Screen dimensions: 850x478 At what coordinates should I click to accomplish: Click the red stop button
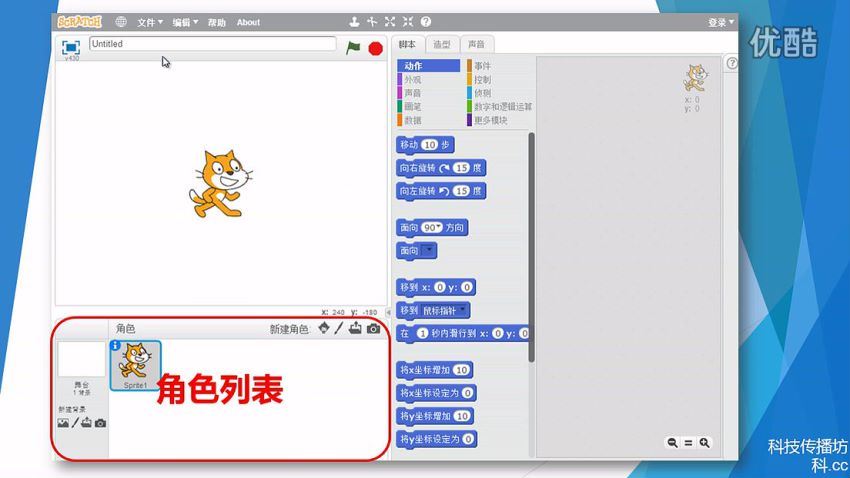(x=375, y=48)
